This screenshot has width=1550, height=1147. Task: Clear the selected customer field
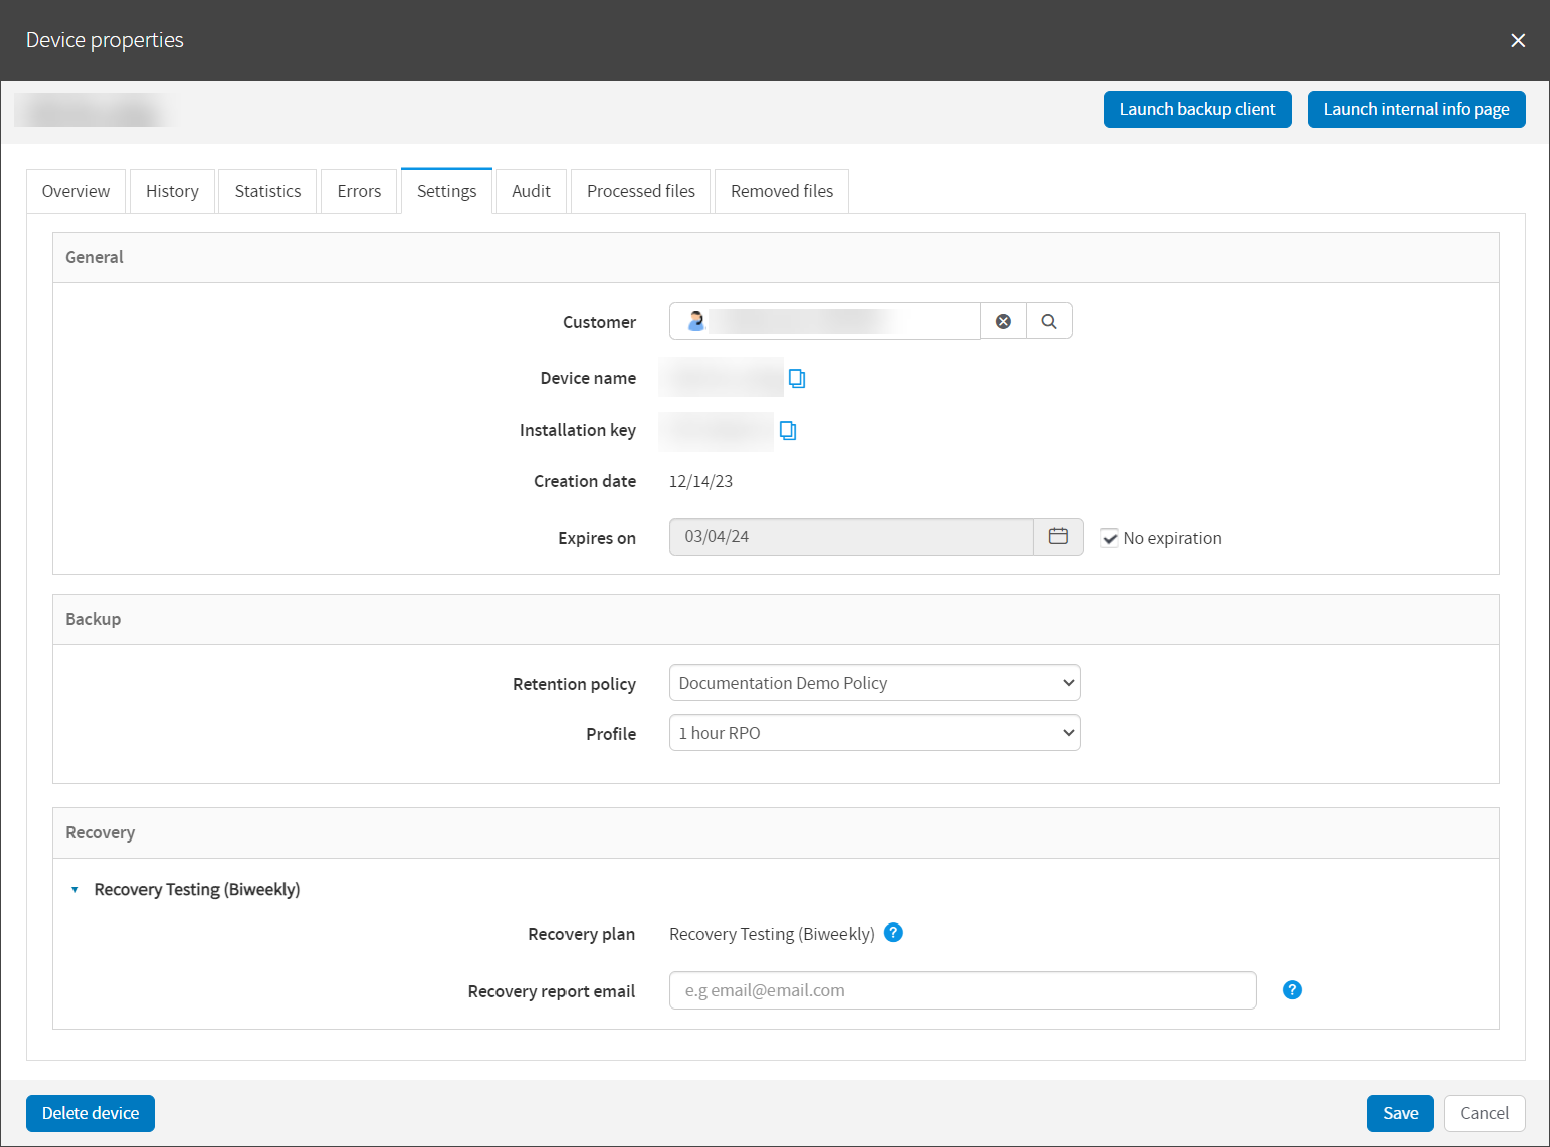click(x=1003, y=321)
